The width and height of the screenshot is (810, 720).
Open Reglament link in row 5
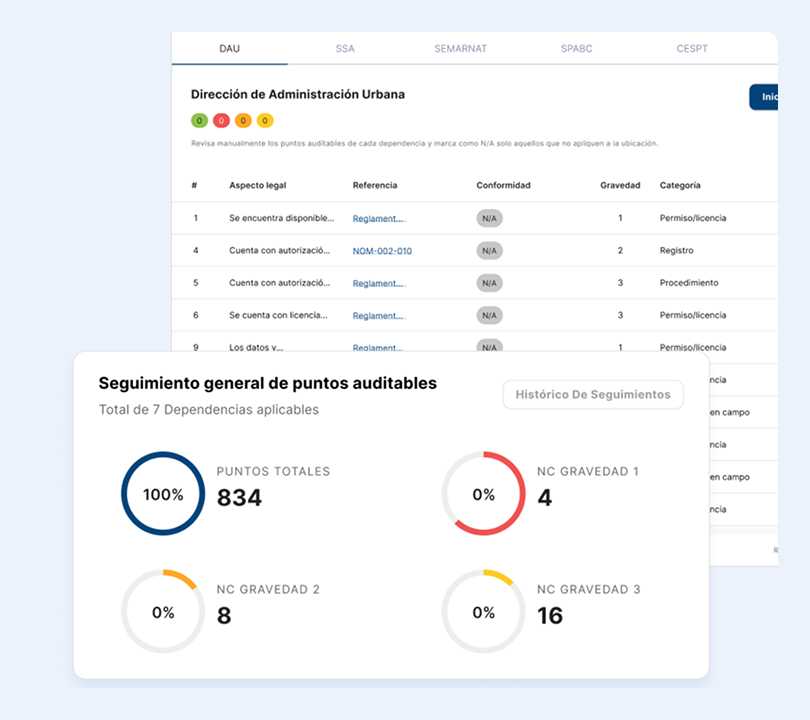click(379, 284)
